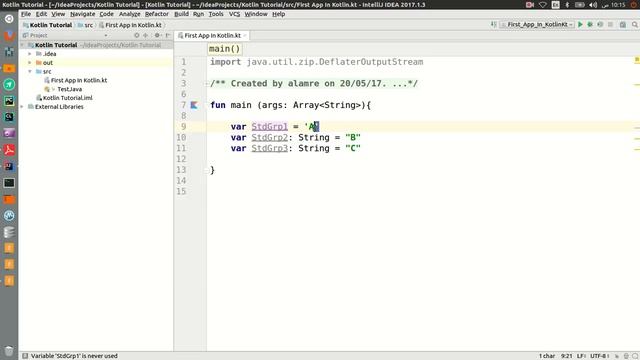Open the Analyze menu
The image size is (640, 360).
129,14
